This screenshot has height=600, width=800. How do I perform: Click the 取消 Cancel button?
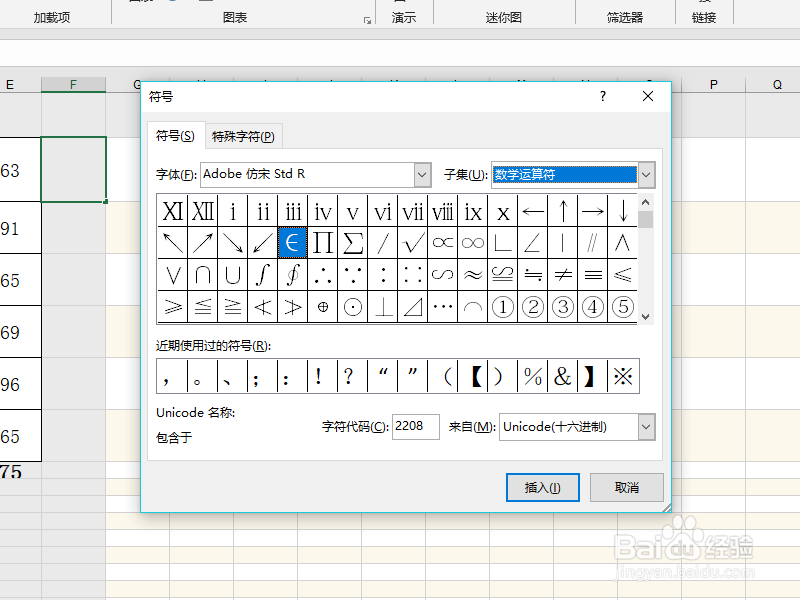coord(626,487)
